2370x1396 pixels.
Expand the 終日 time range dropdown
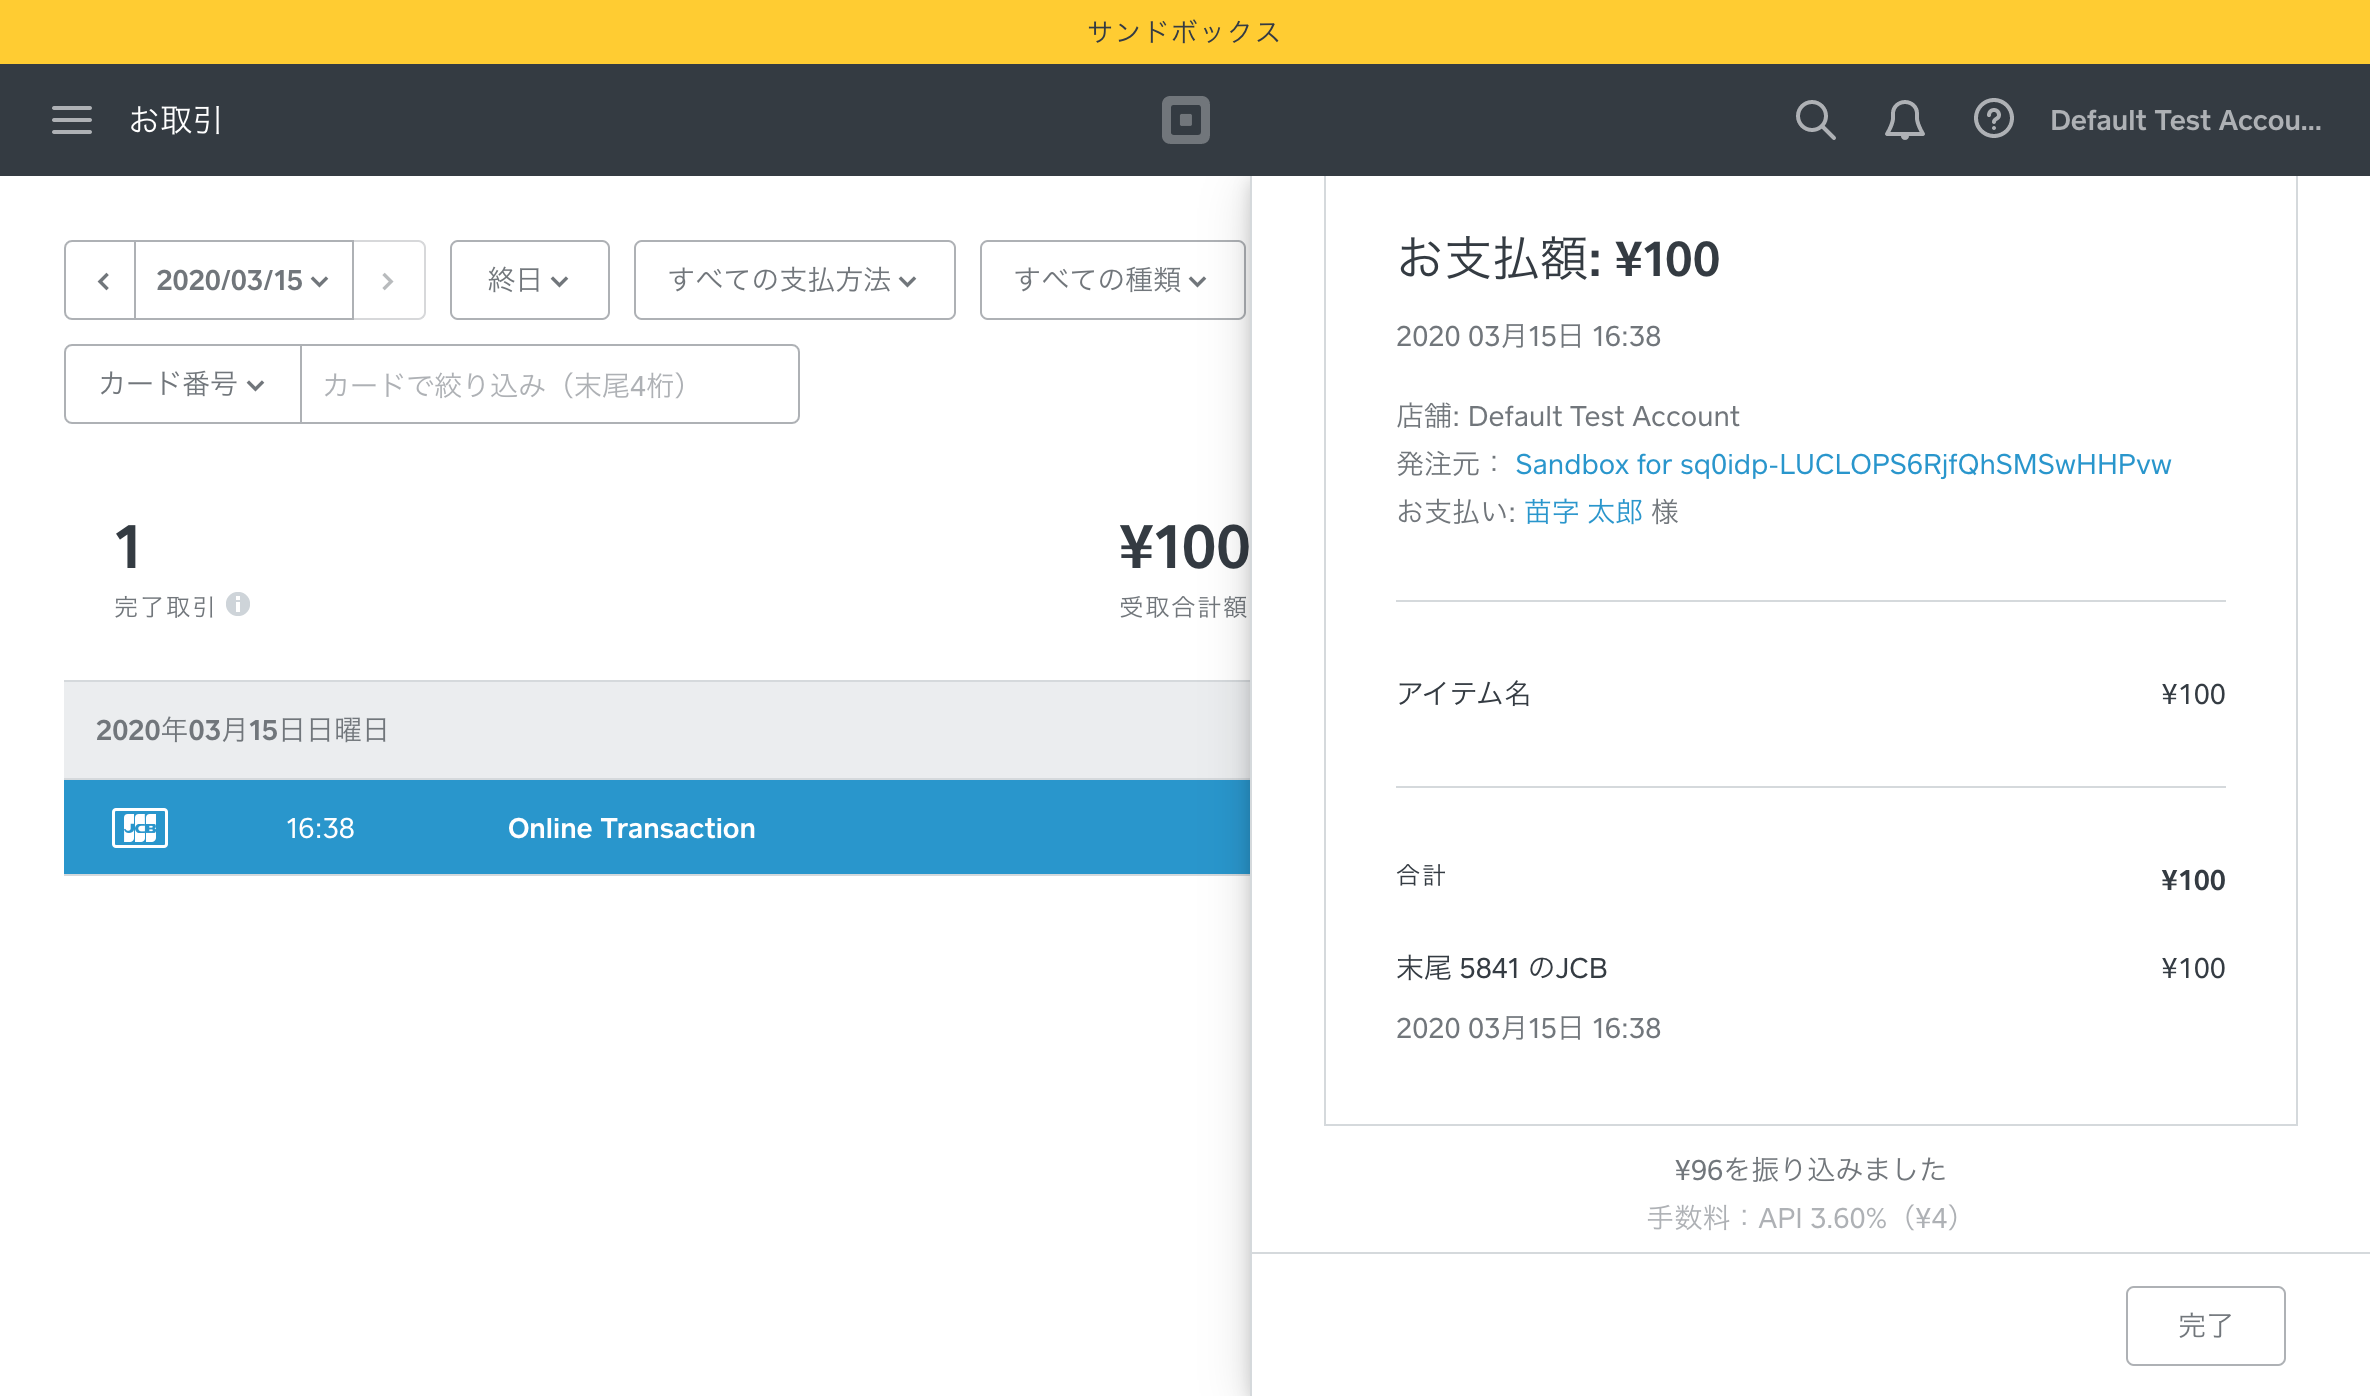pos(529,280)
